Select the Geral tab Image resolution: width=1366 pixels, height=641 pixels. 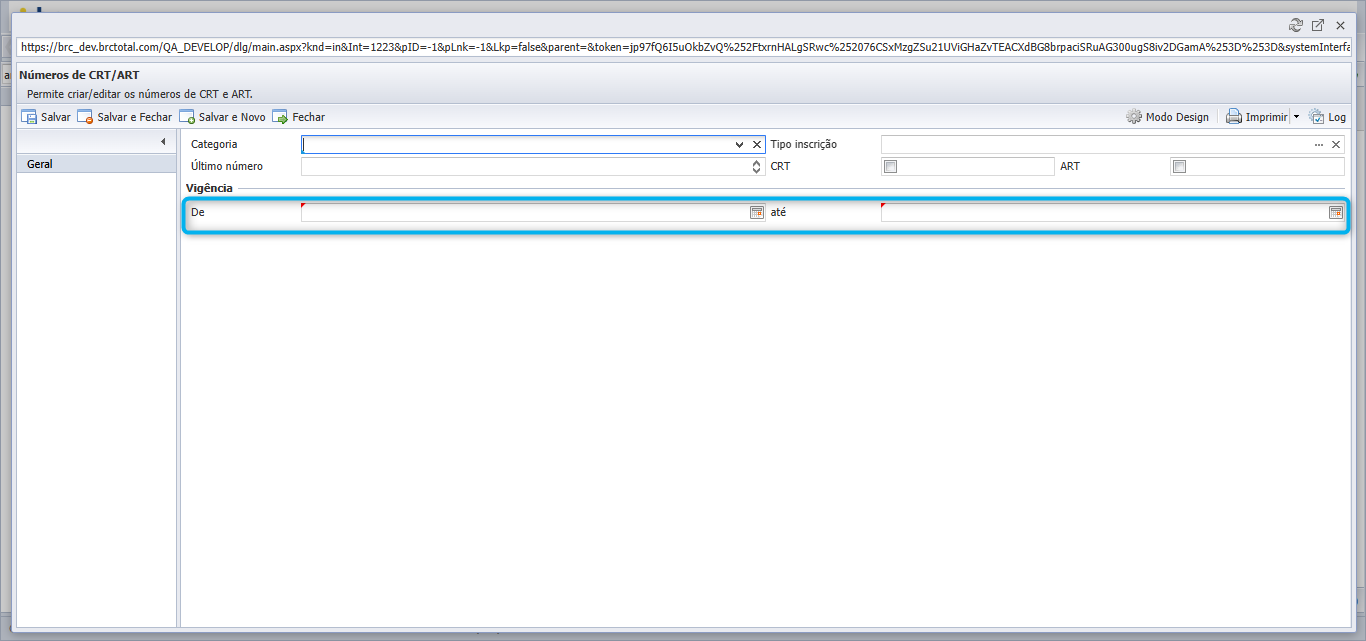[97, 164]
